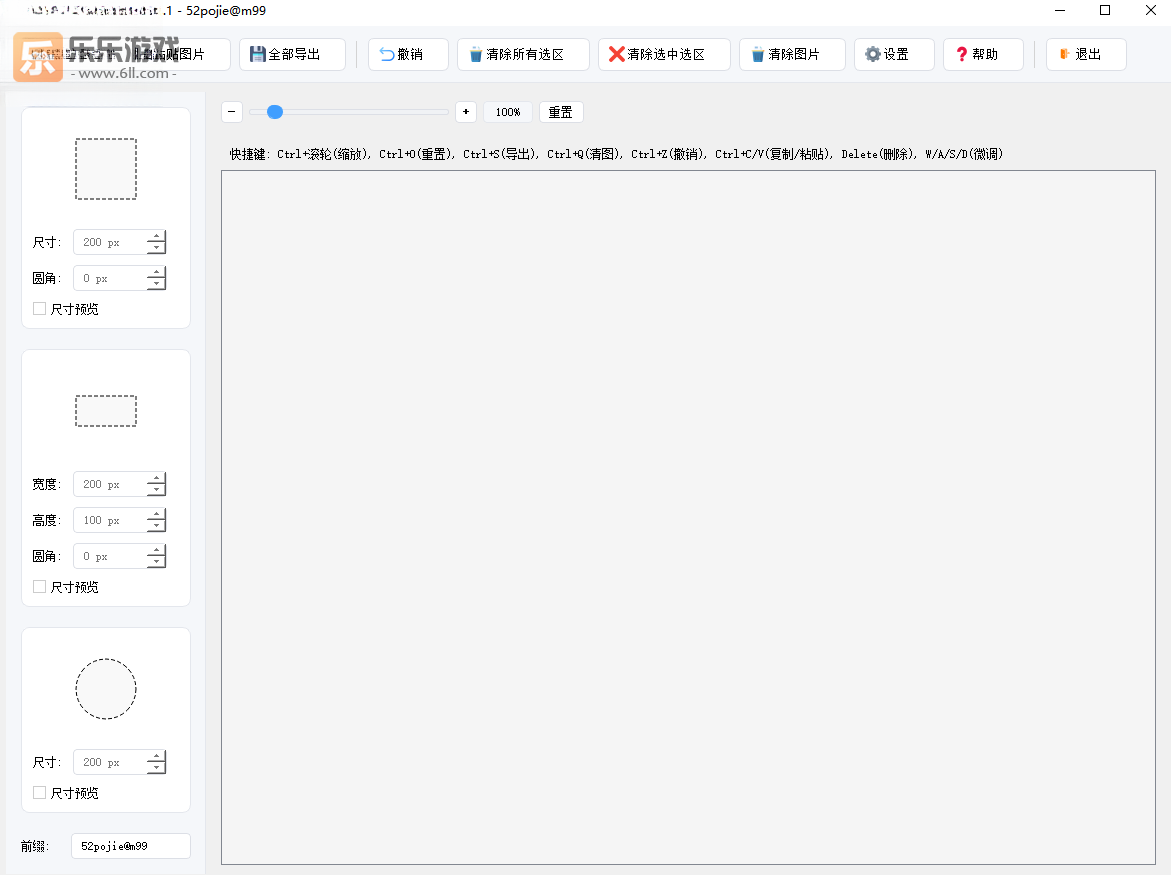Enable 尺寸预览 for the square shape
The height and width of the screenshot is (875, 1171).
point(40,308)
